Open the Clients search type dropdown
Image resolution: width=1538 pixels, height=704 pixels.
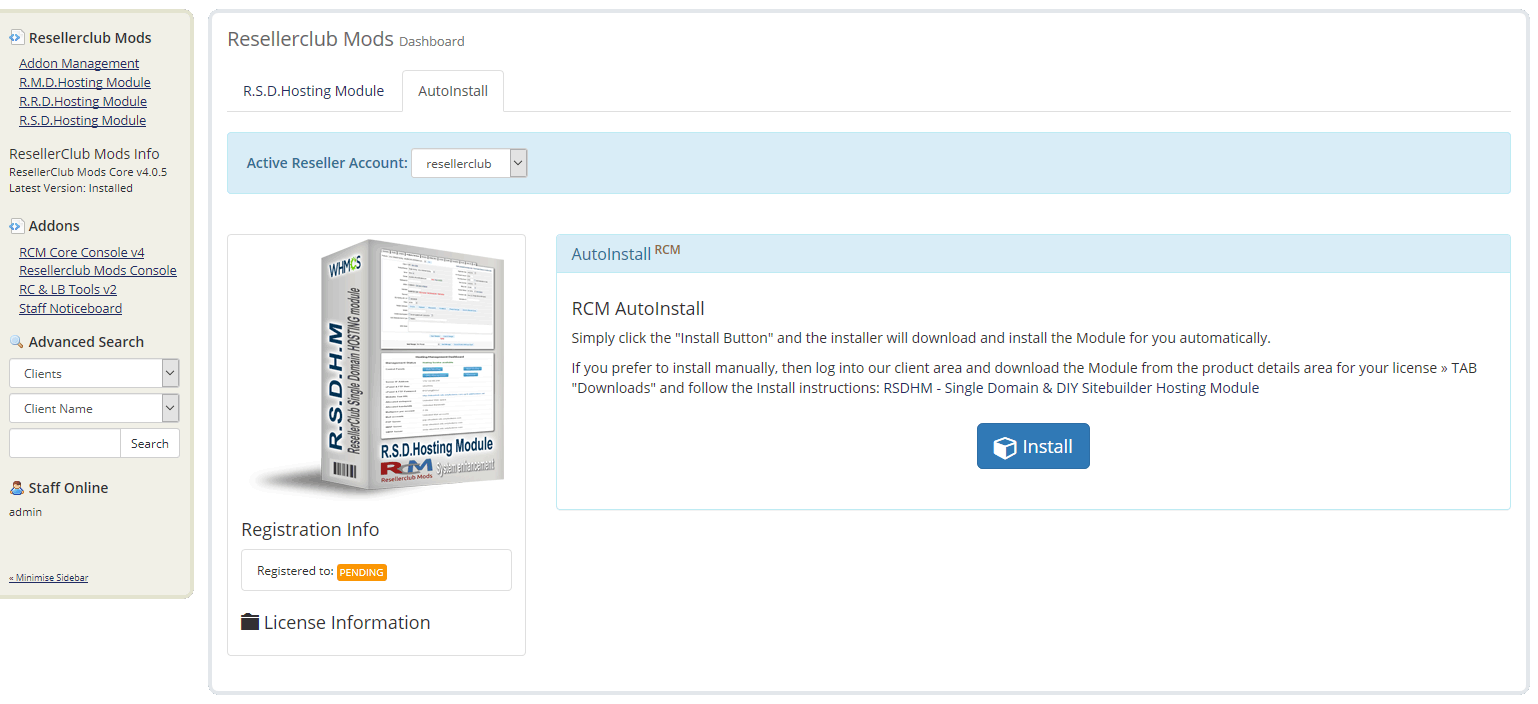94,373
